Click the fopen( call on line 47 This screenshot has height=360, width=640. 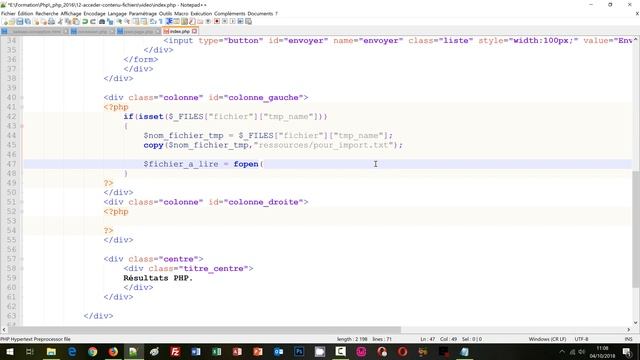pyautogui.click(x=248, y=164)
